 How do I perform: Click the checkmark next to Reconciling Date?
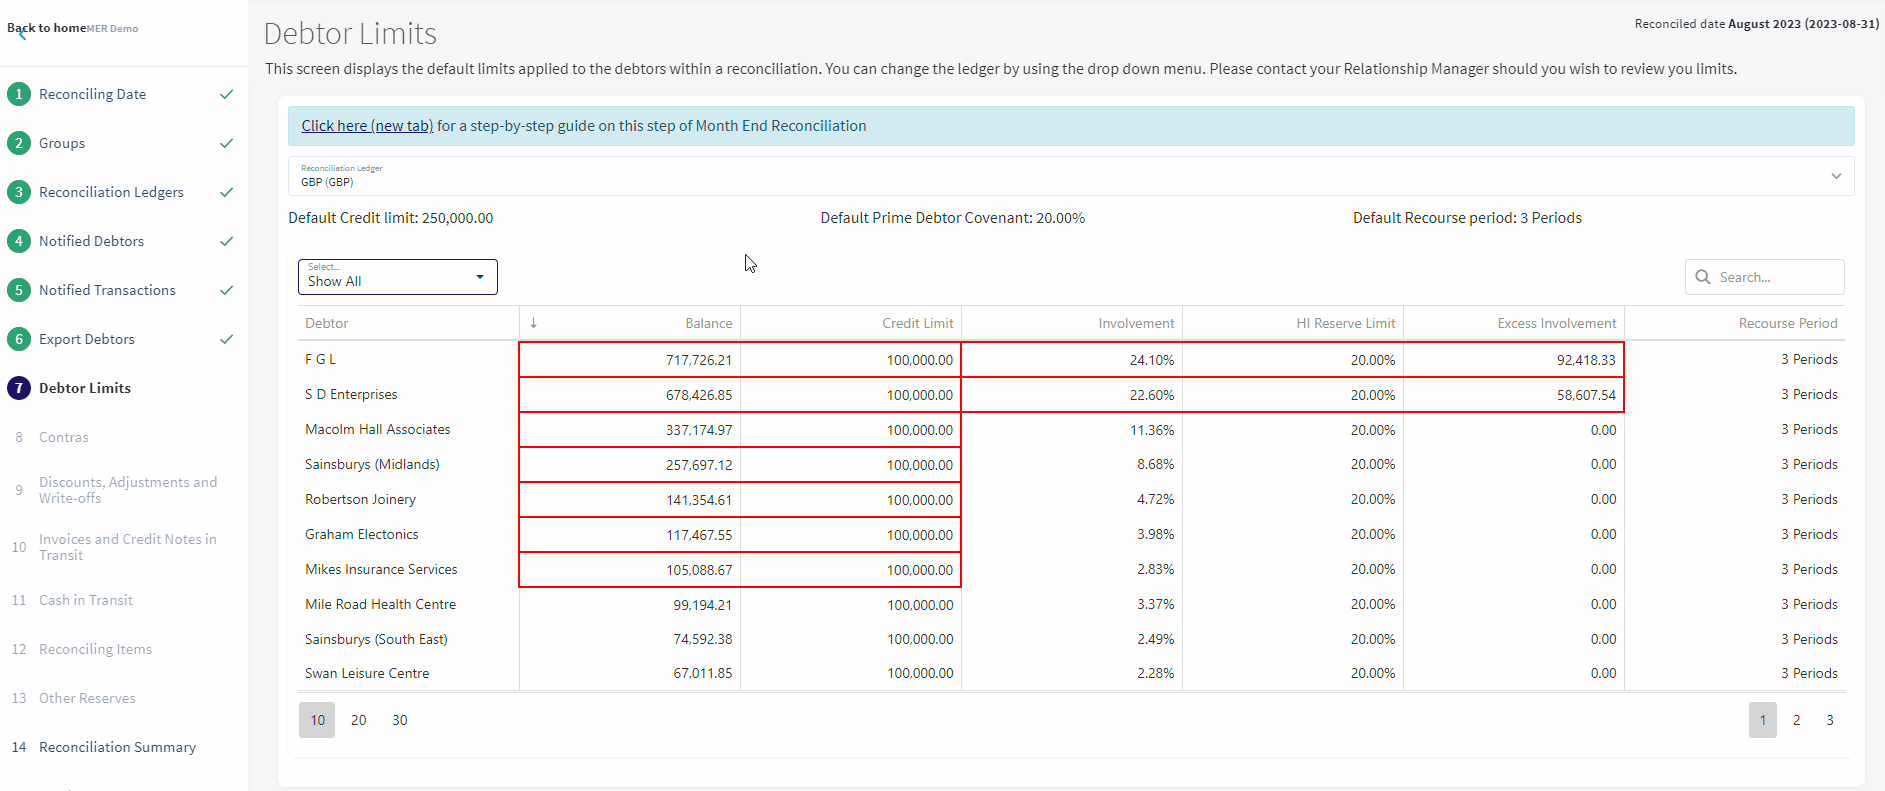pyautogui.click(x=227, y=94)
